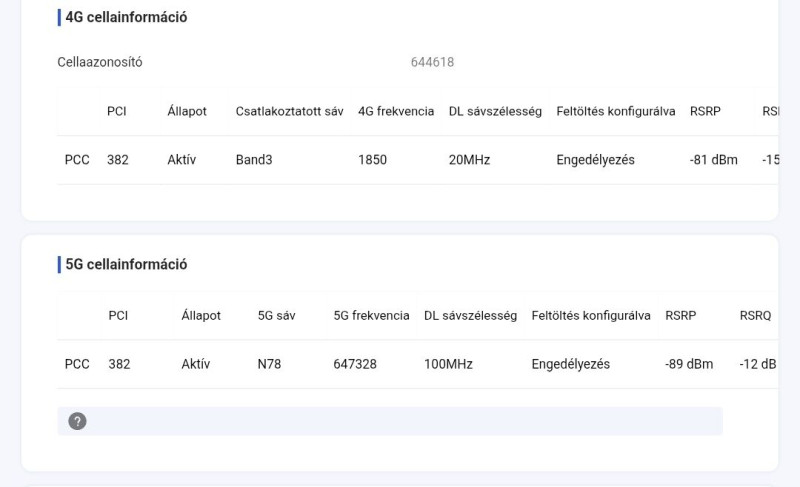Select the cell ID value 644618
Image resolution: width=800 pixels, height=487 pixels.
point(432,62)
